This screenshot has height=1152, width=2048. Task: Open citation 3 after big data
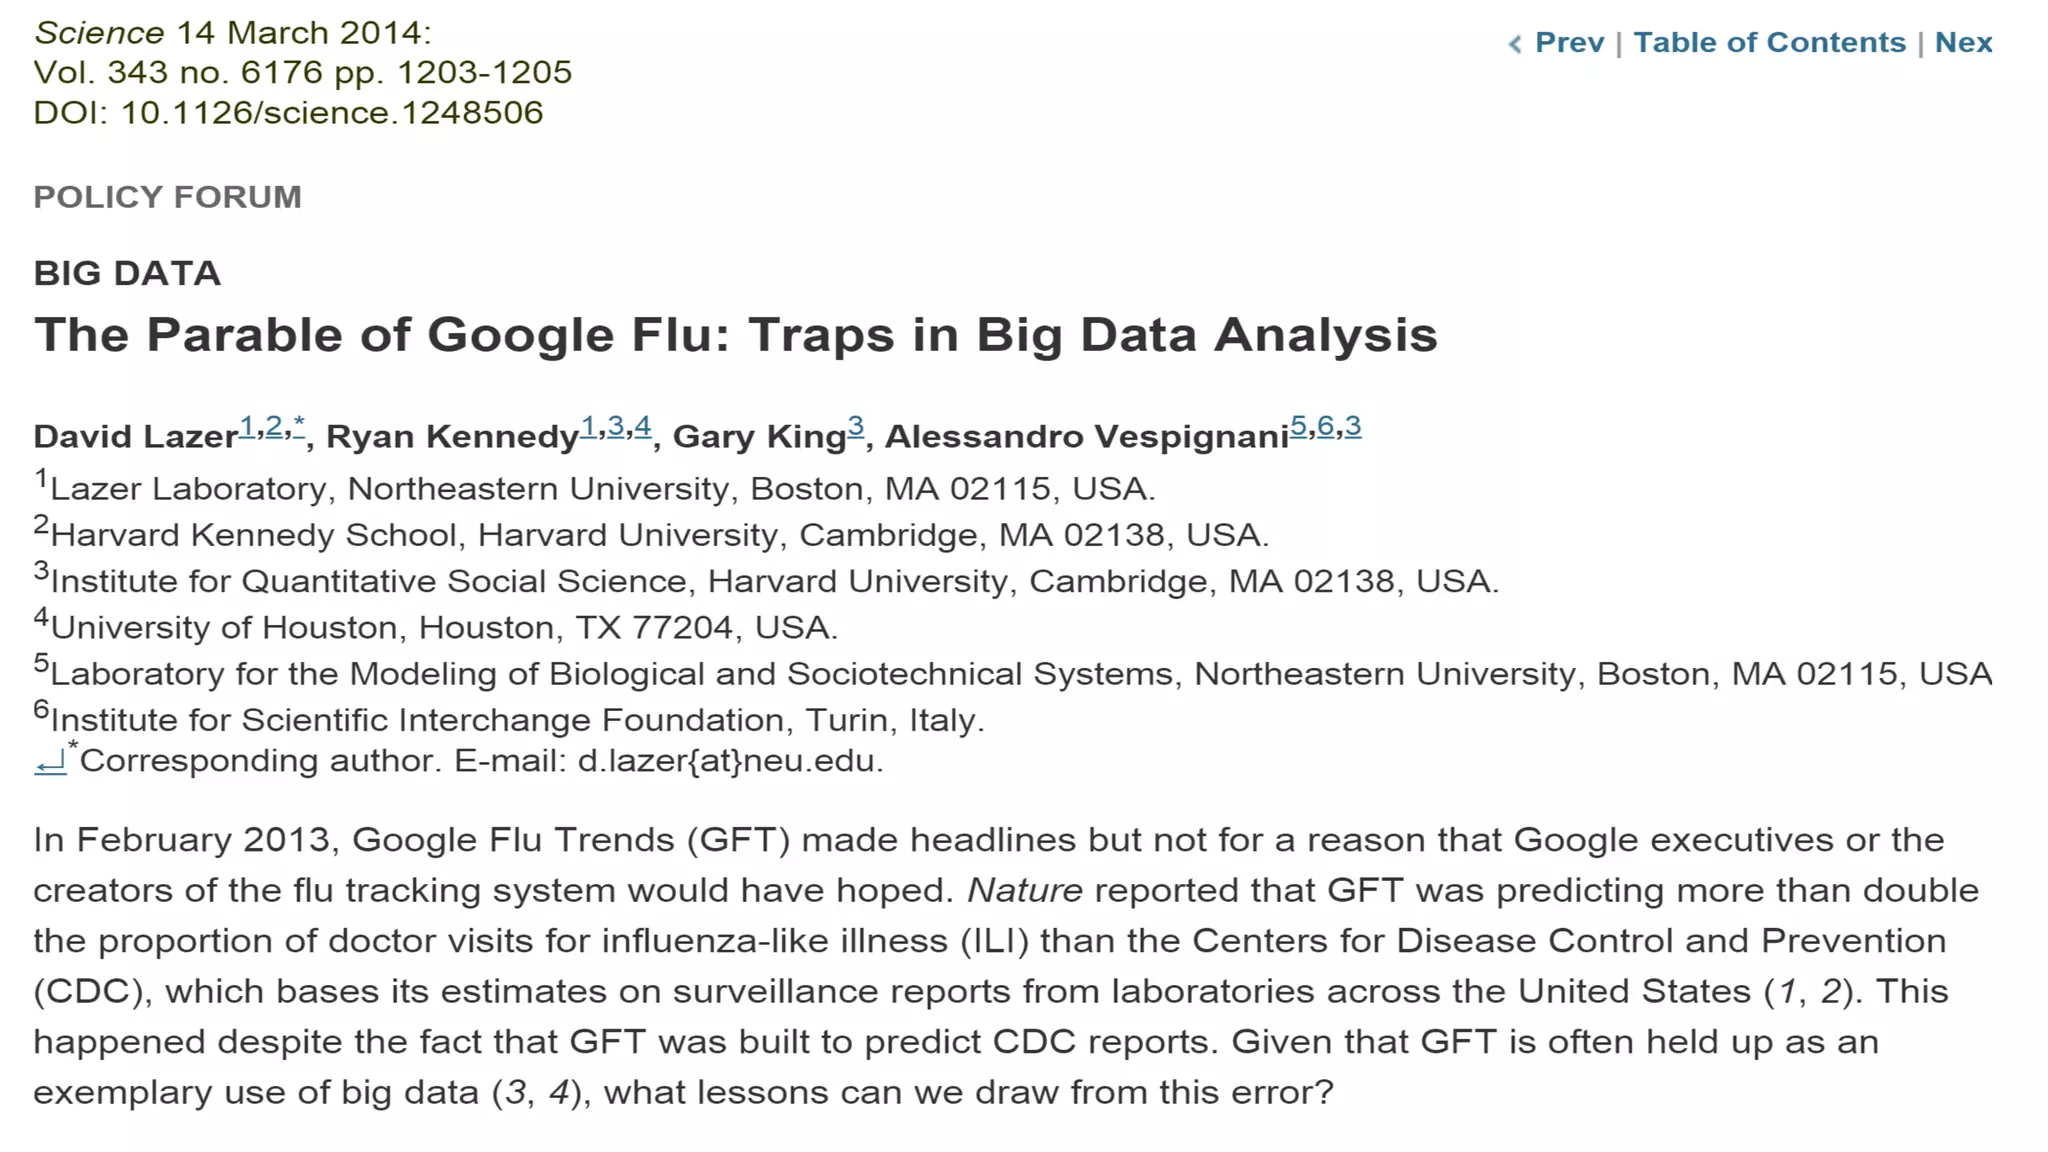pos(515,1093)
